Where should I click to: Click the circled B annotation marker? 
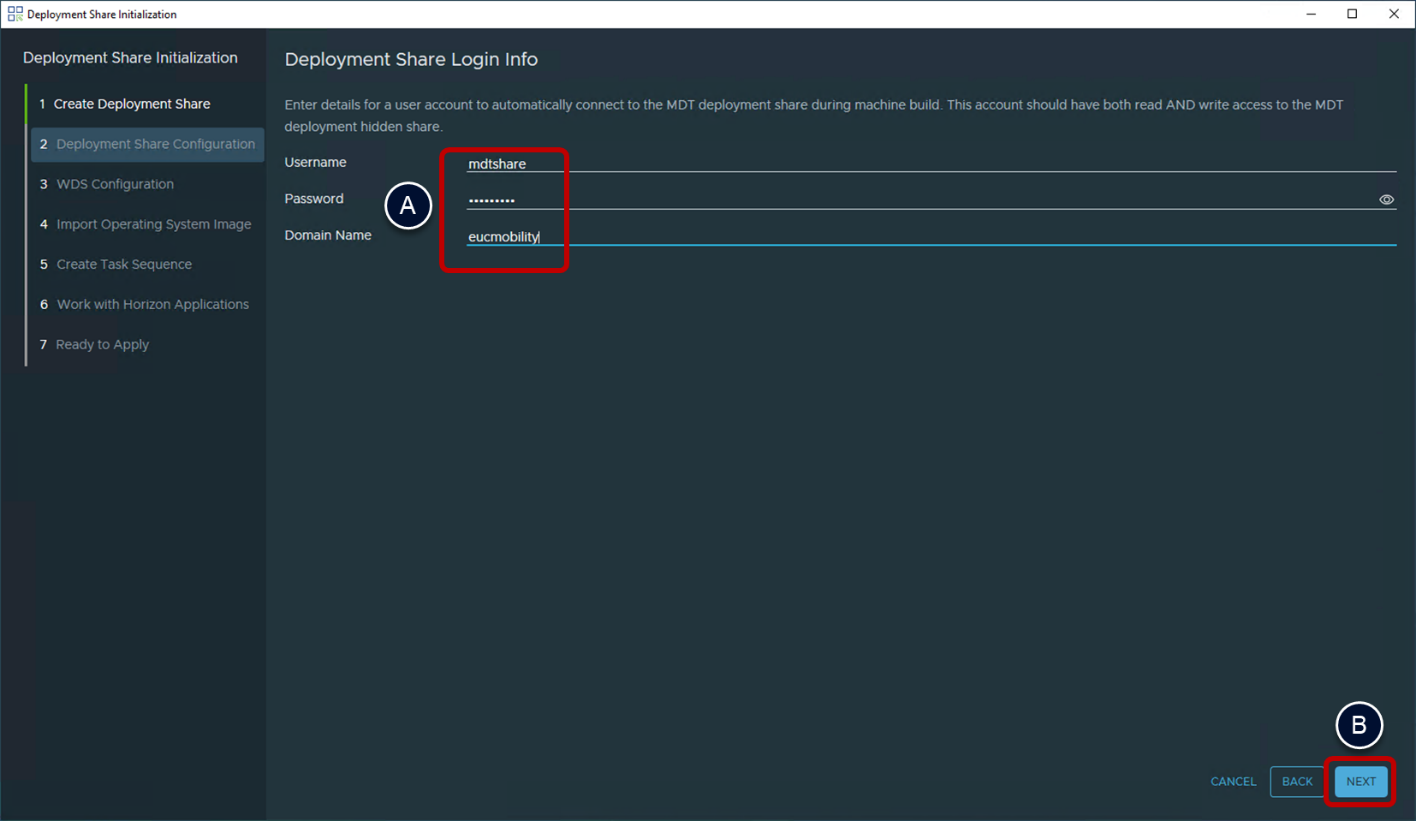pyautogui.click(x=1359, y=727)
